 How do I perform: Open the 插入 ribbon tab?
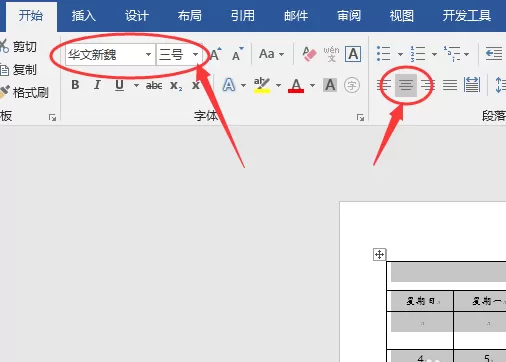83,16
